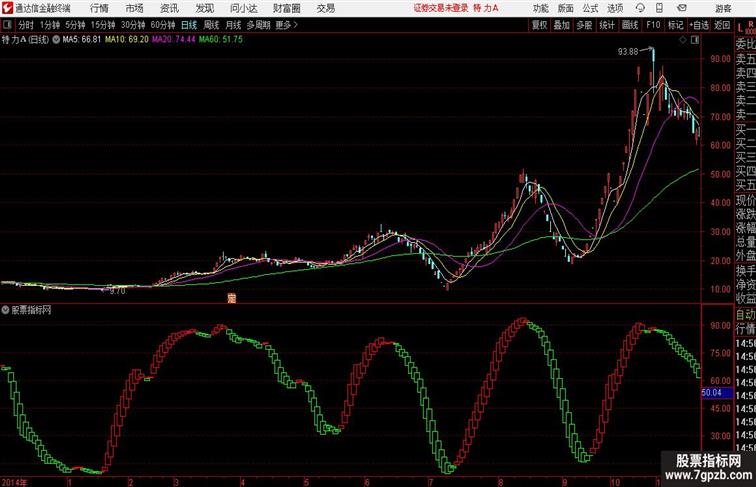Open the 公式 menu
756x487 pixels.
click(590, 8)
